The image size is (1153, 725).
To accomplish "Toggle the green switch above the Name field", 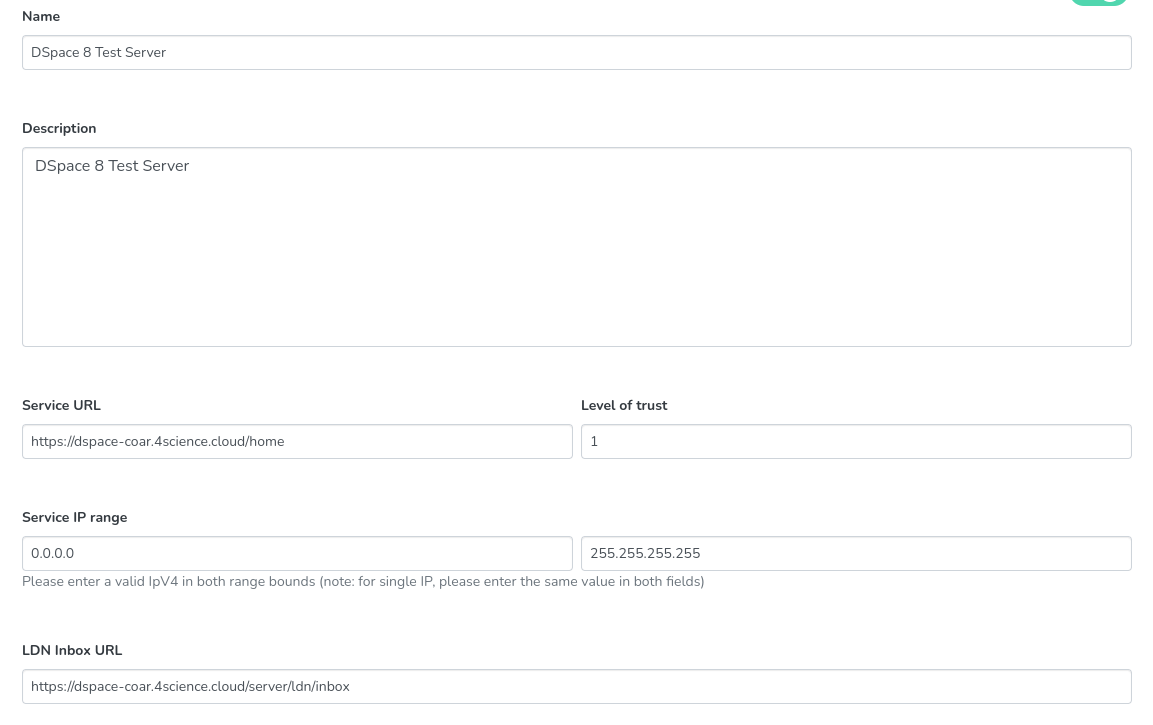I will 1098,2.
